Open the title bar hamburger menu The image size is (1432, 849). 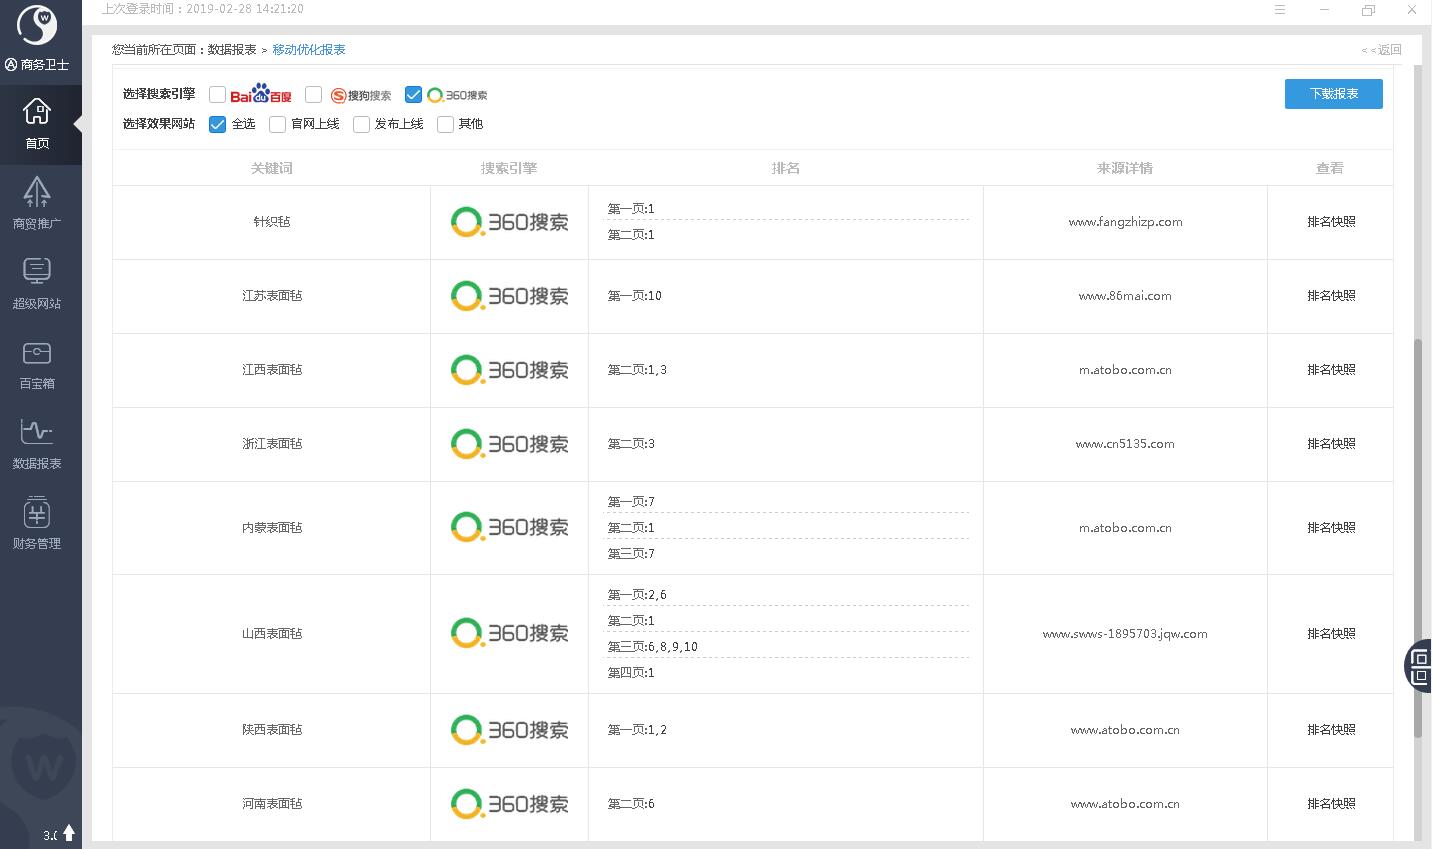(1280, 10)
